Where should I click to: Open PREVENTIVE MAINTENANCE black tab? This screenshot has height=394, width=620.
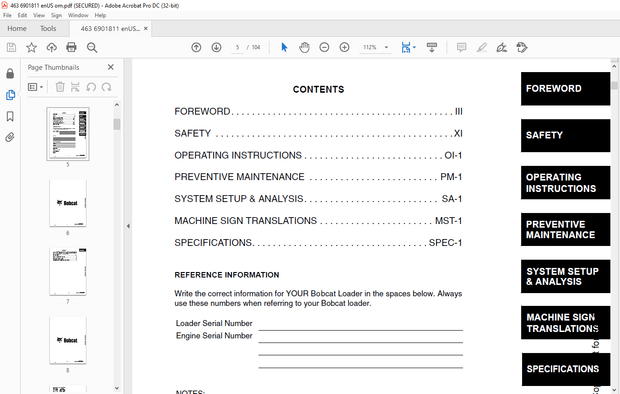[565, 229]
